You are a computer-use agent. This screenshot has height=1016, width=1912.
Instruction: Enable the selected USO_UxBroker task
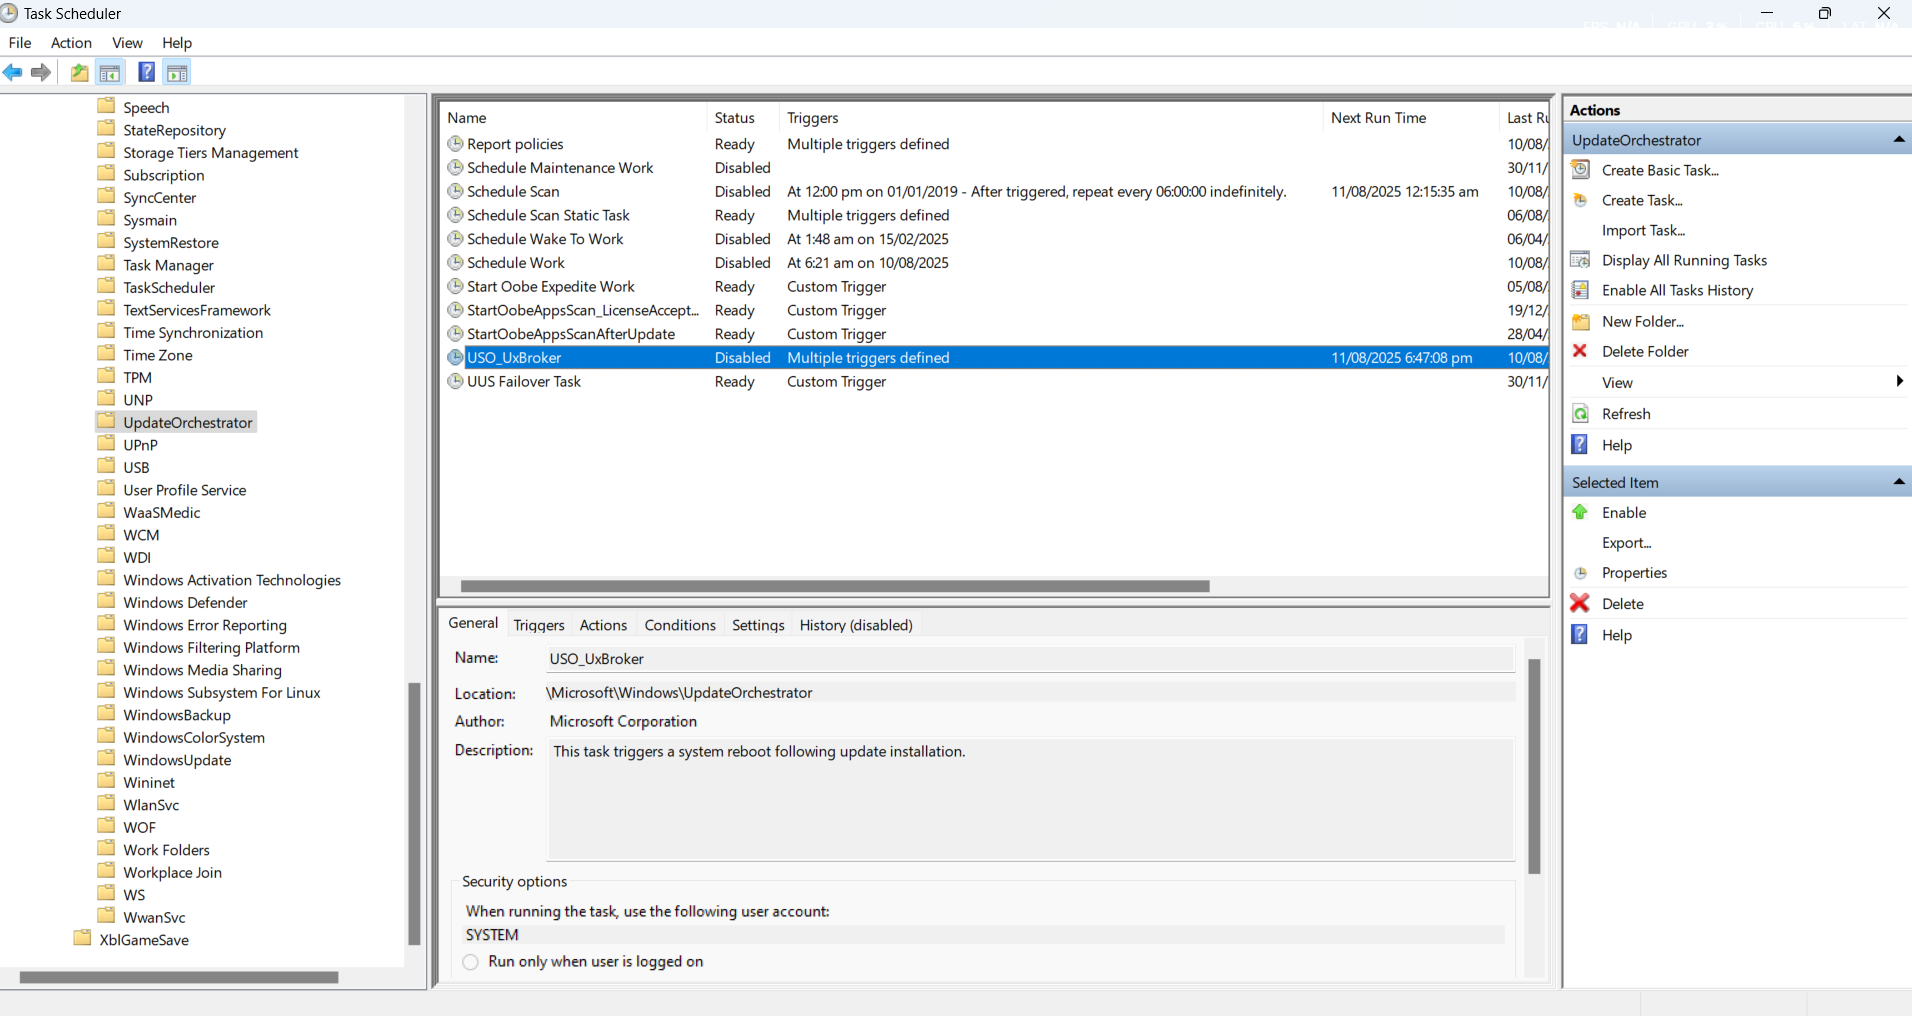point(1624,512)
